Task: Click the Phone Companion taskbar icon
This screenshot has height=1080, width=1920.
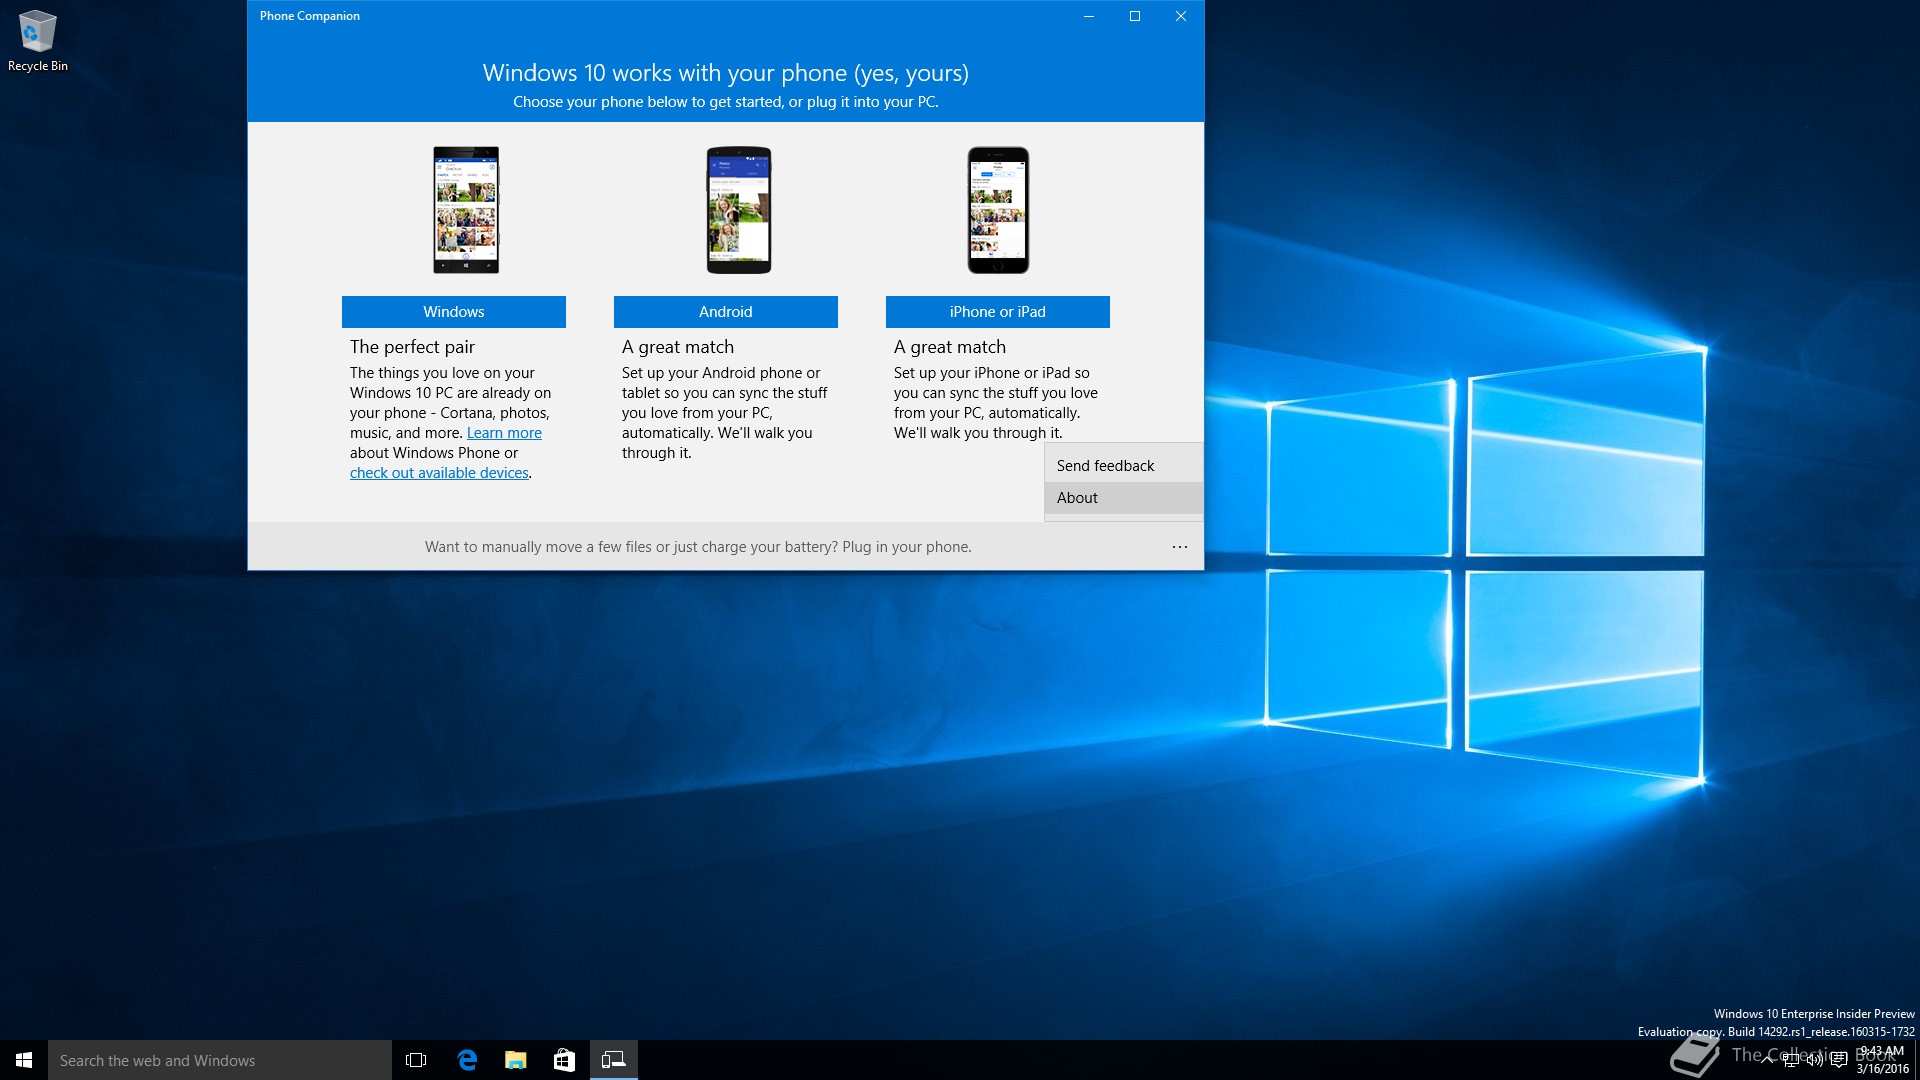Action: (x=613, y=1060)
